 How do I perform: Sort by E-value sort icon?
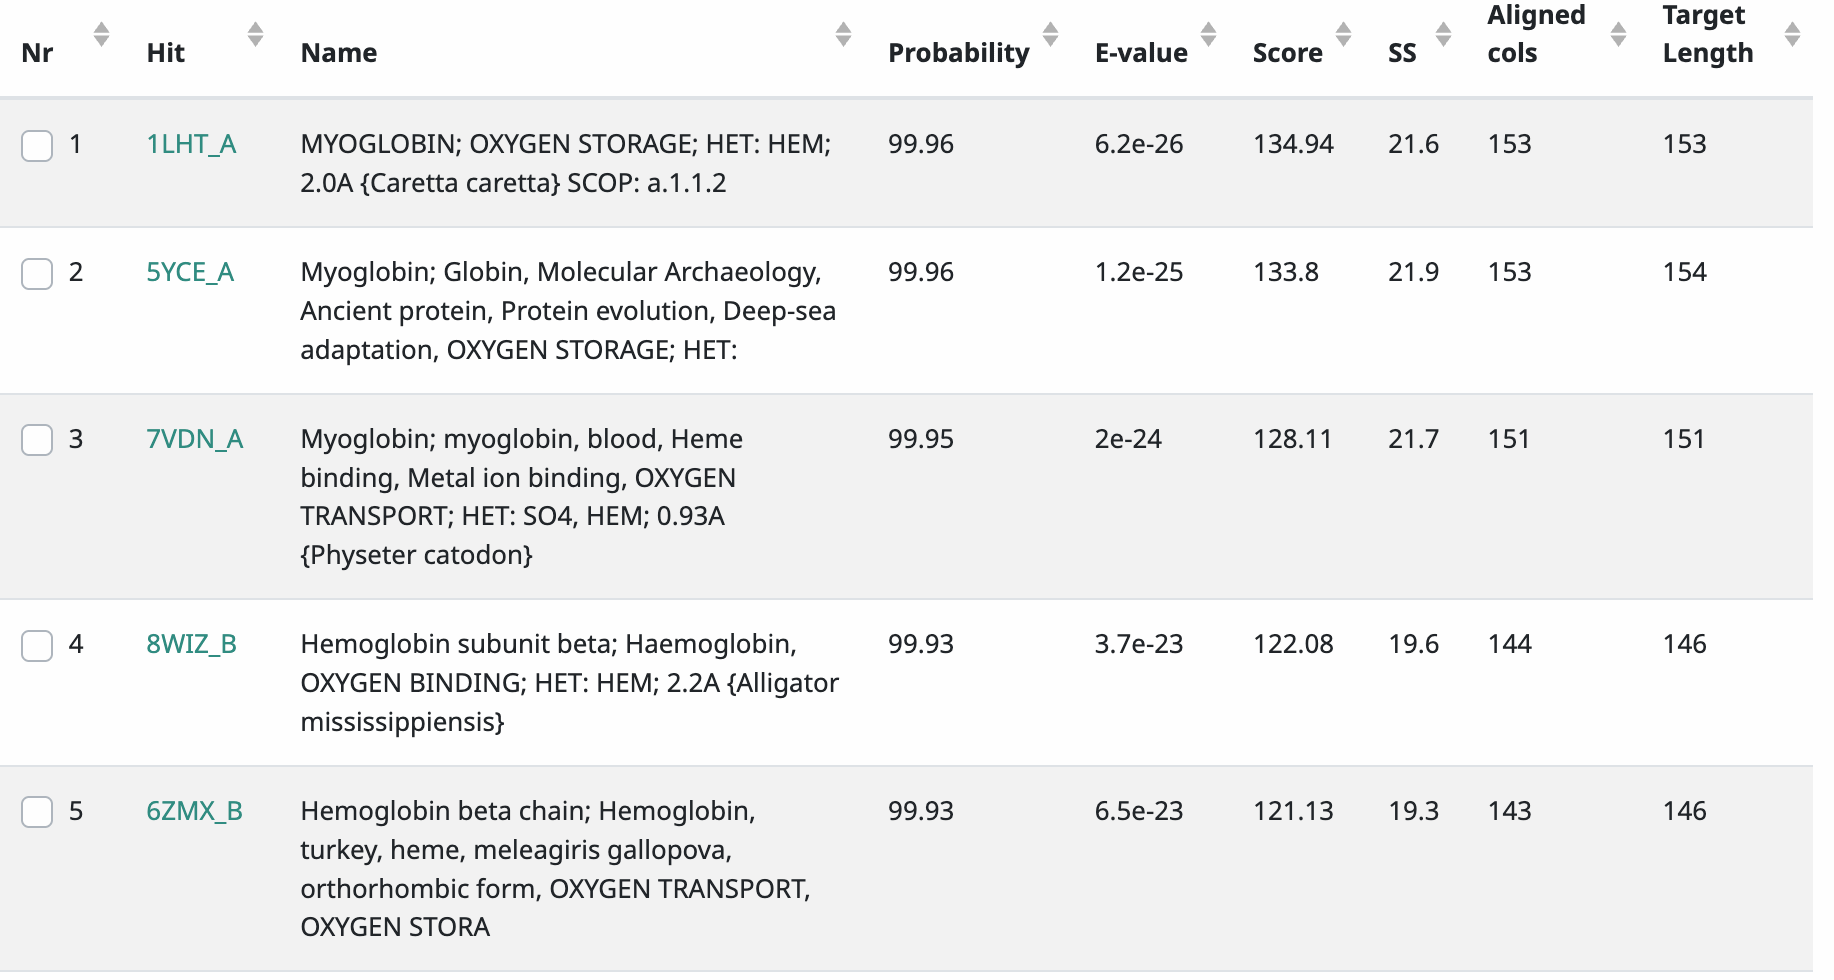tap(1209, 34)
